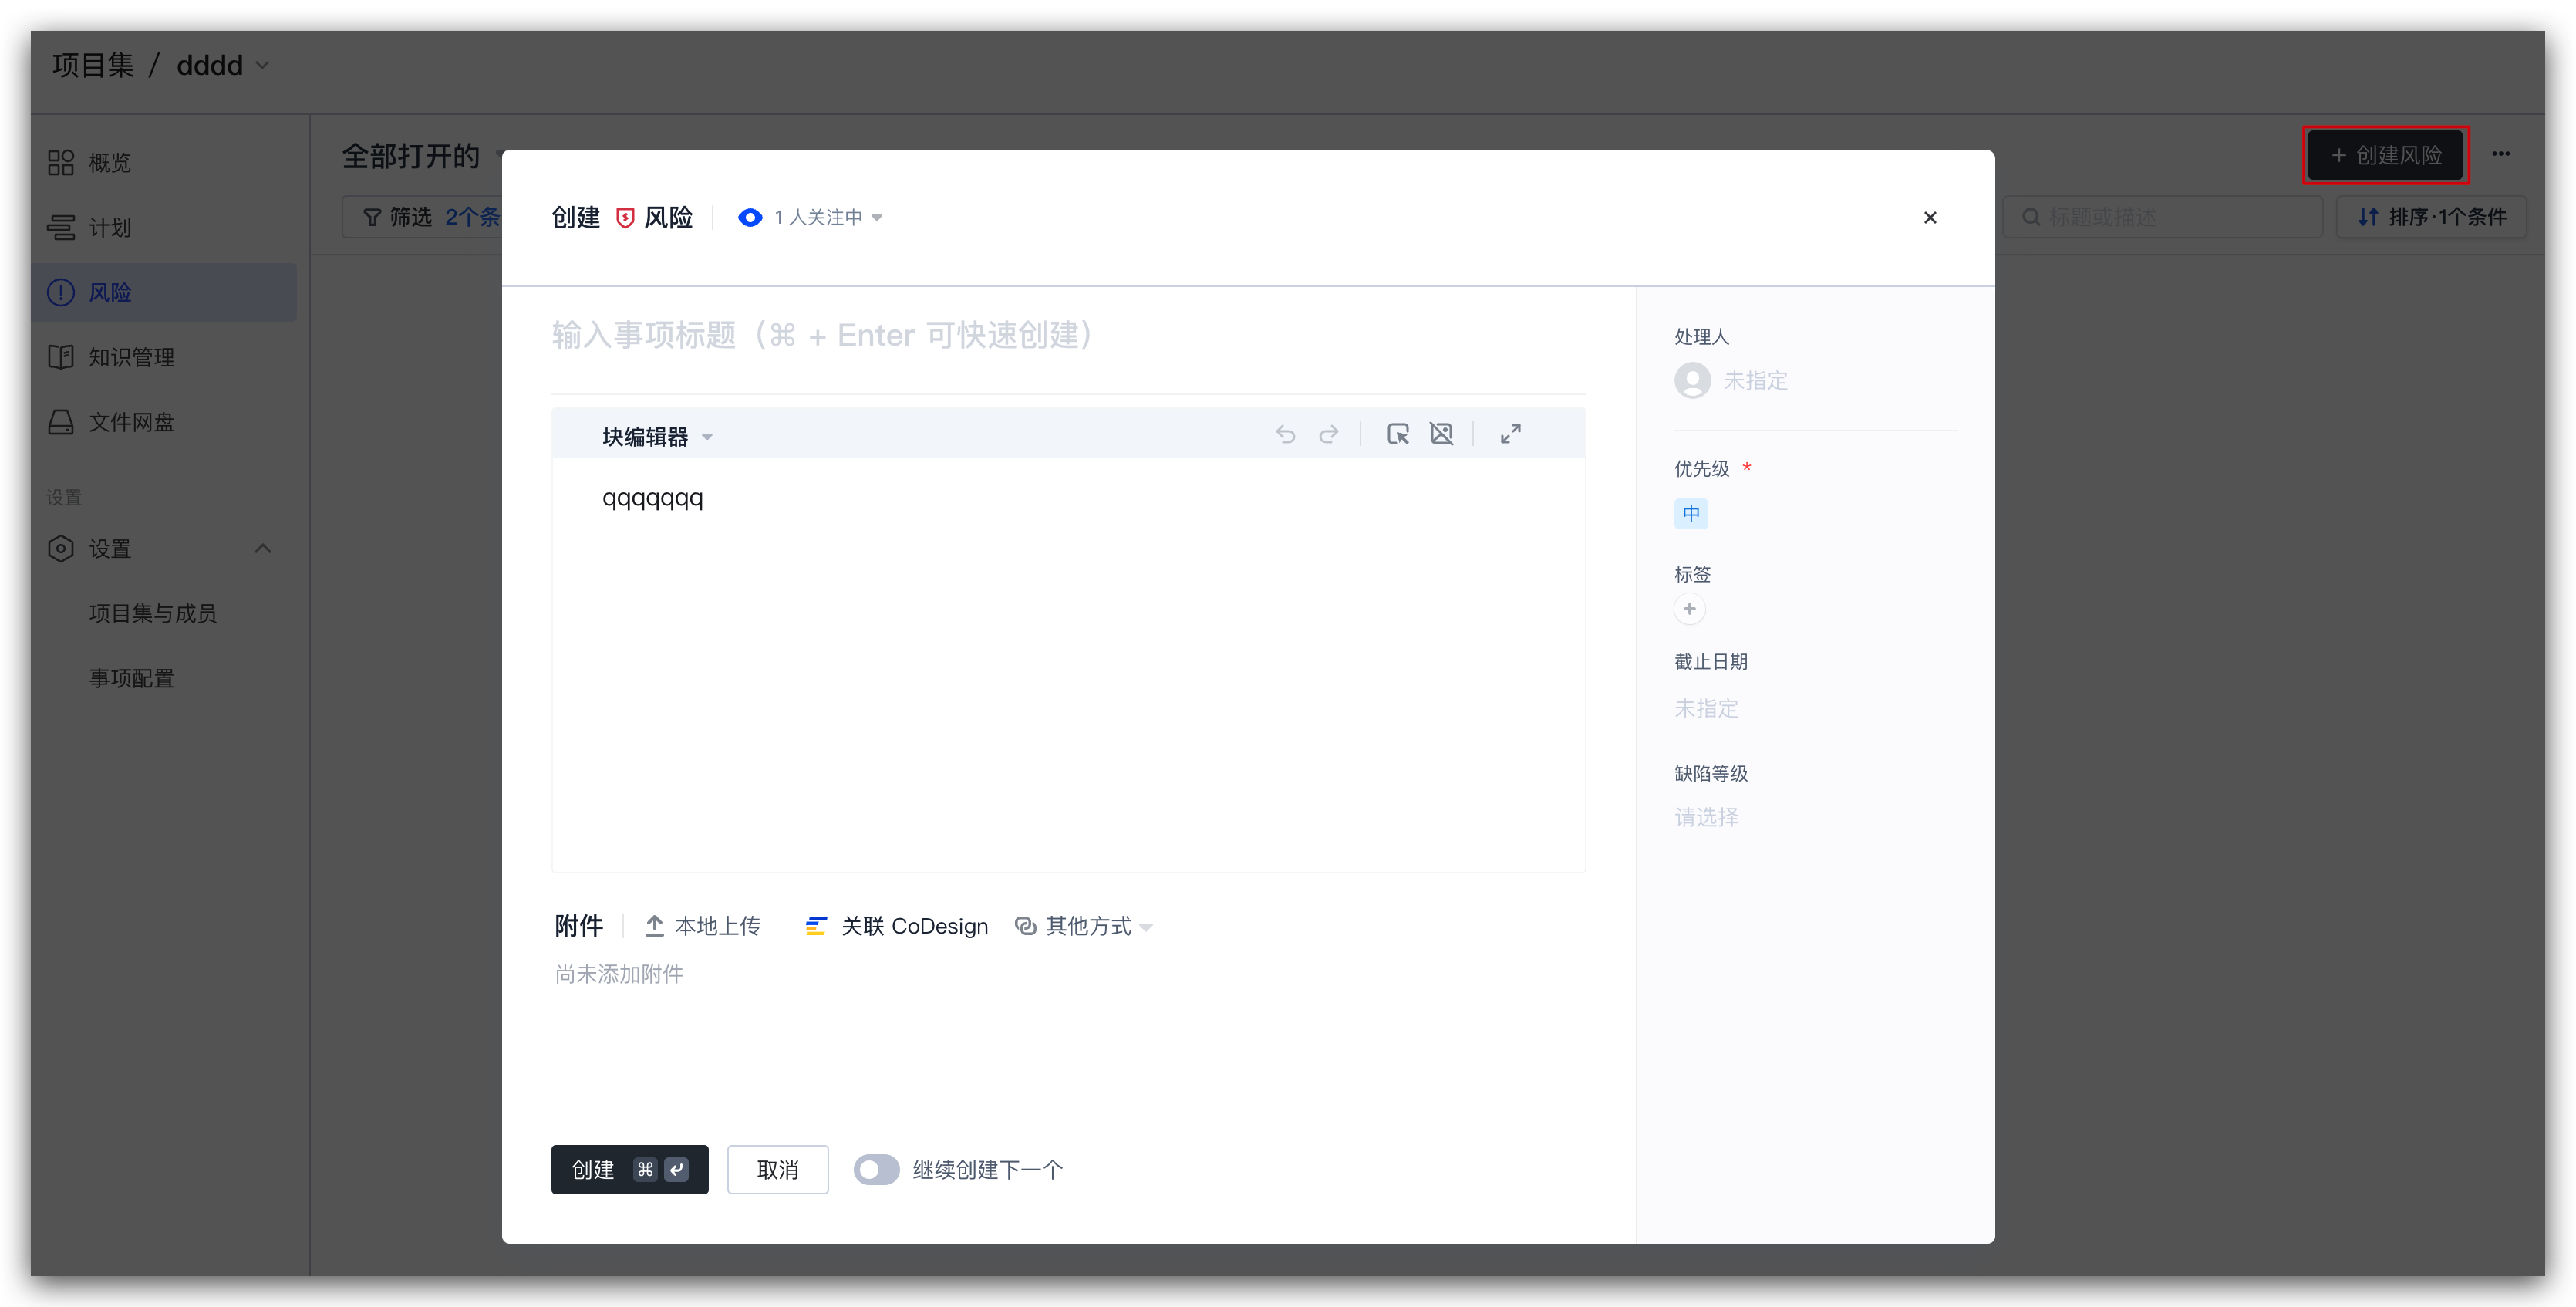The height and width of the screenshot is (1307, 2576).
Task: Click the search magnifier icon
Action: click(x=2031, y=217)
